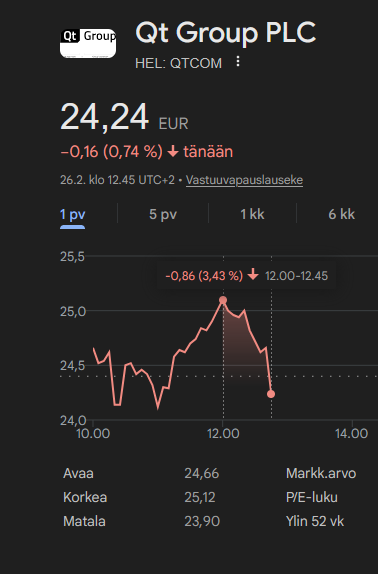Switch to the 1 kk chart range

tap(252, 215)
